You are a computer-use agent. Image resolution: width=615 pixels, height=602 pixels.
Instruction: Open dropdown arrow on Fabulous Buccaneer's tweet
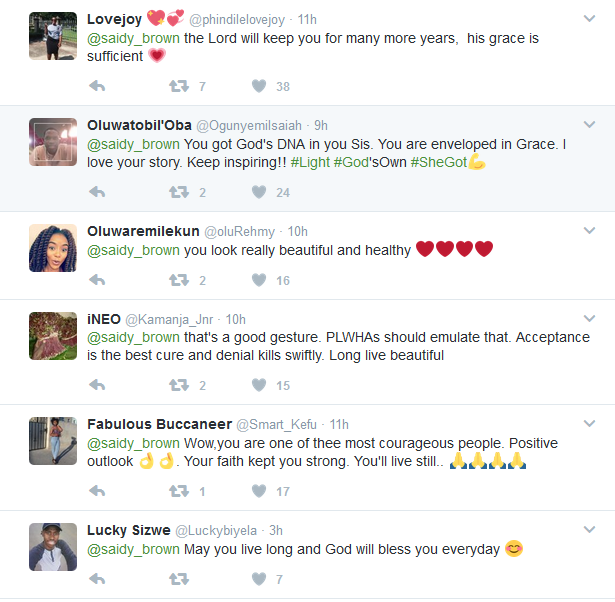click(590, 424)
